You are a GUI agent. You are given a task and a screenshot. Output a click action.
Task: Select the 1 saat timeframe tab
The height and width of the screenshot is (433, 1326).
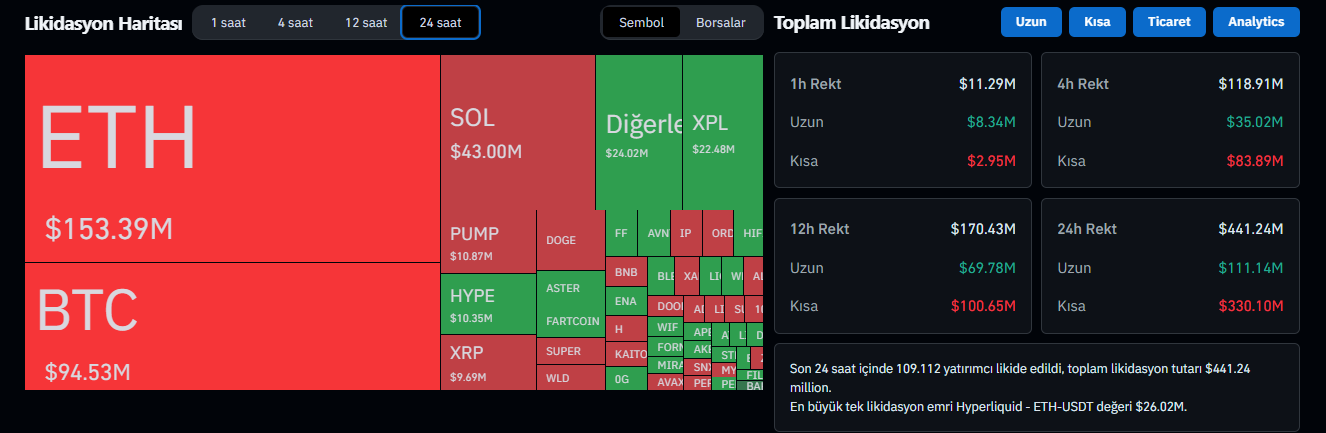point(228,22)
